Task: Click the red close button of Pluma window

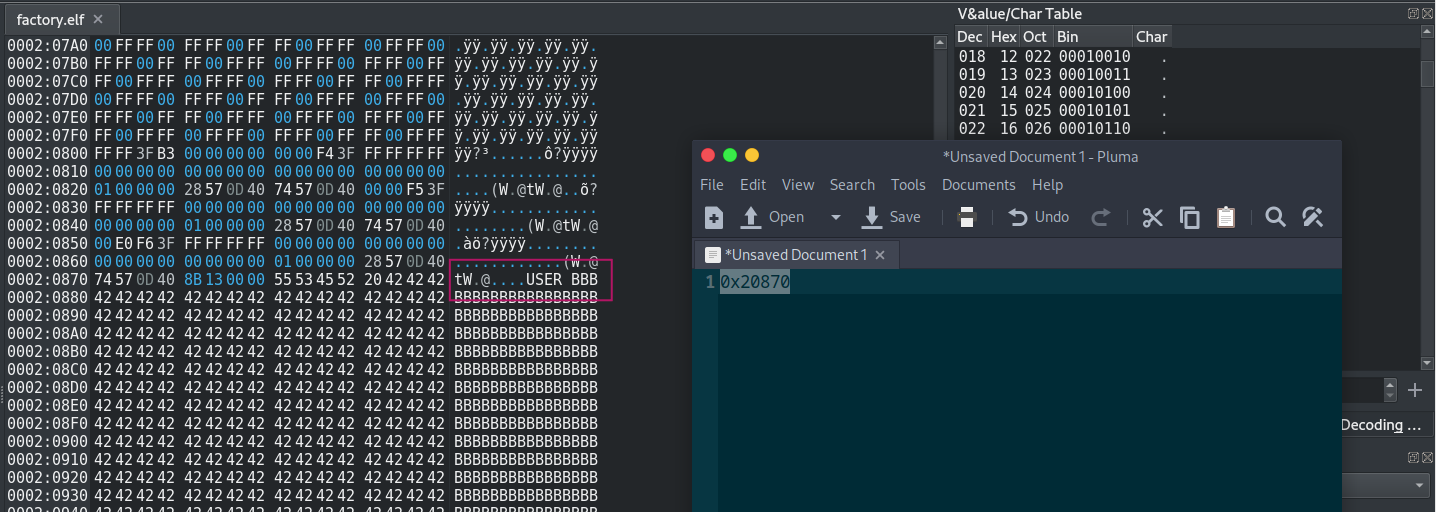Action: (708, 155)
